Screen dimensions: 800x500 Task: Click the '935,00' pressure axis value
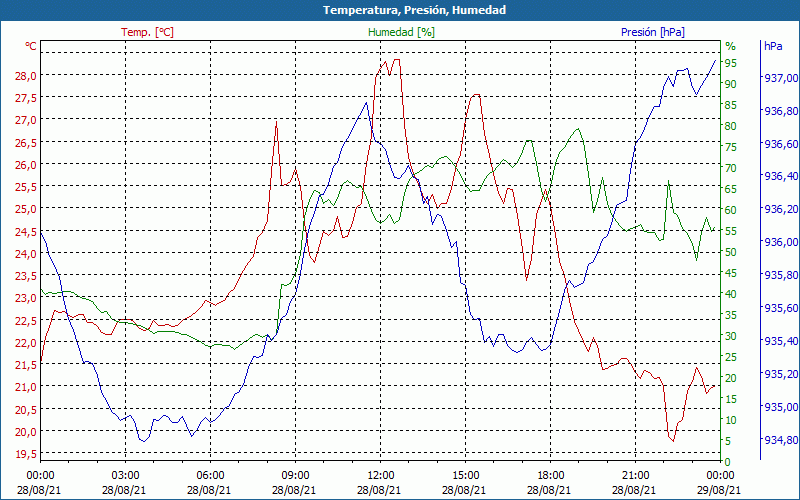780,407
